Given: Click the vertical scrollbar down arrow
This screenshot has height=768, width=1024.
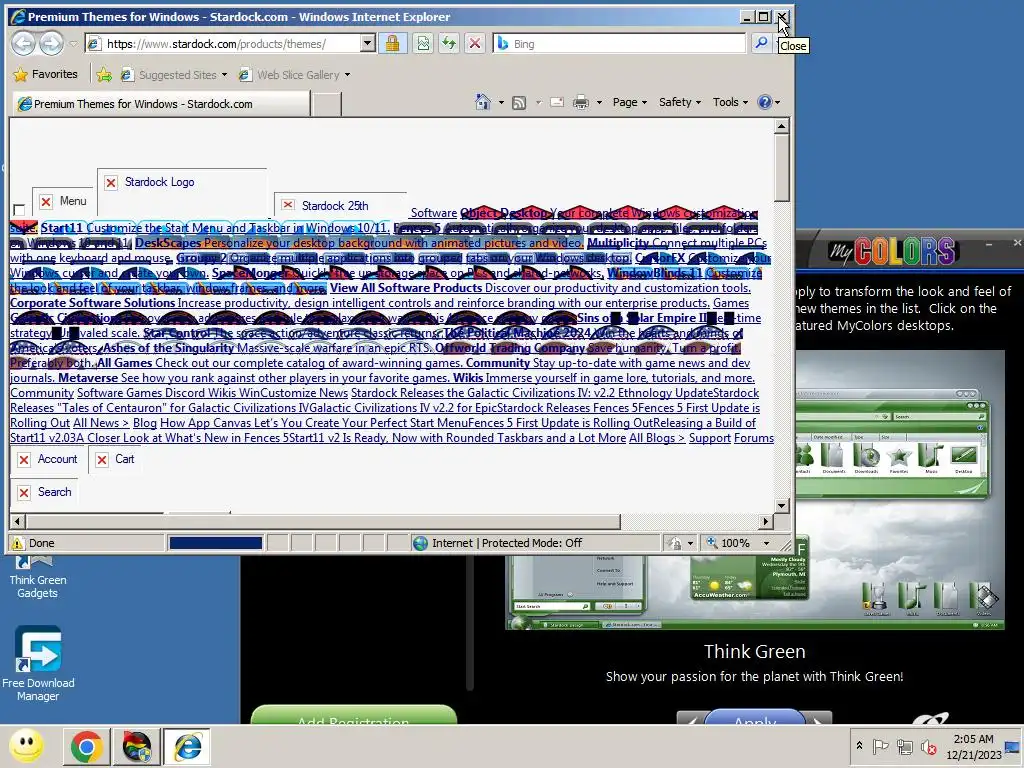Looking at the screenshot, I should (x=781, y=505).
